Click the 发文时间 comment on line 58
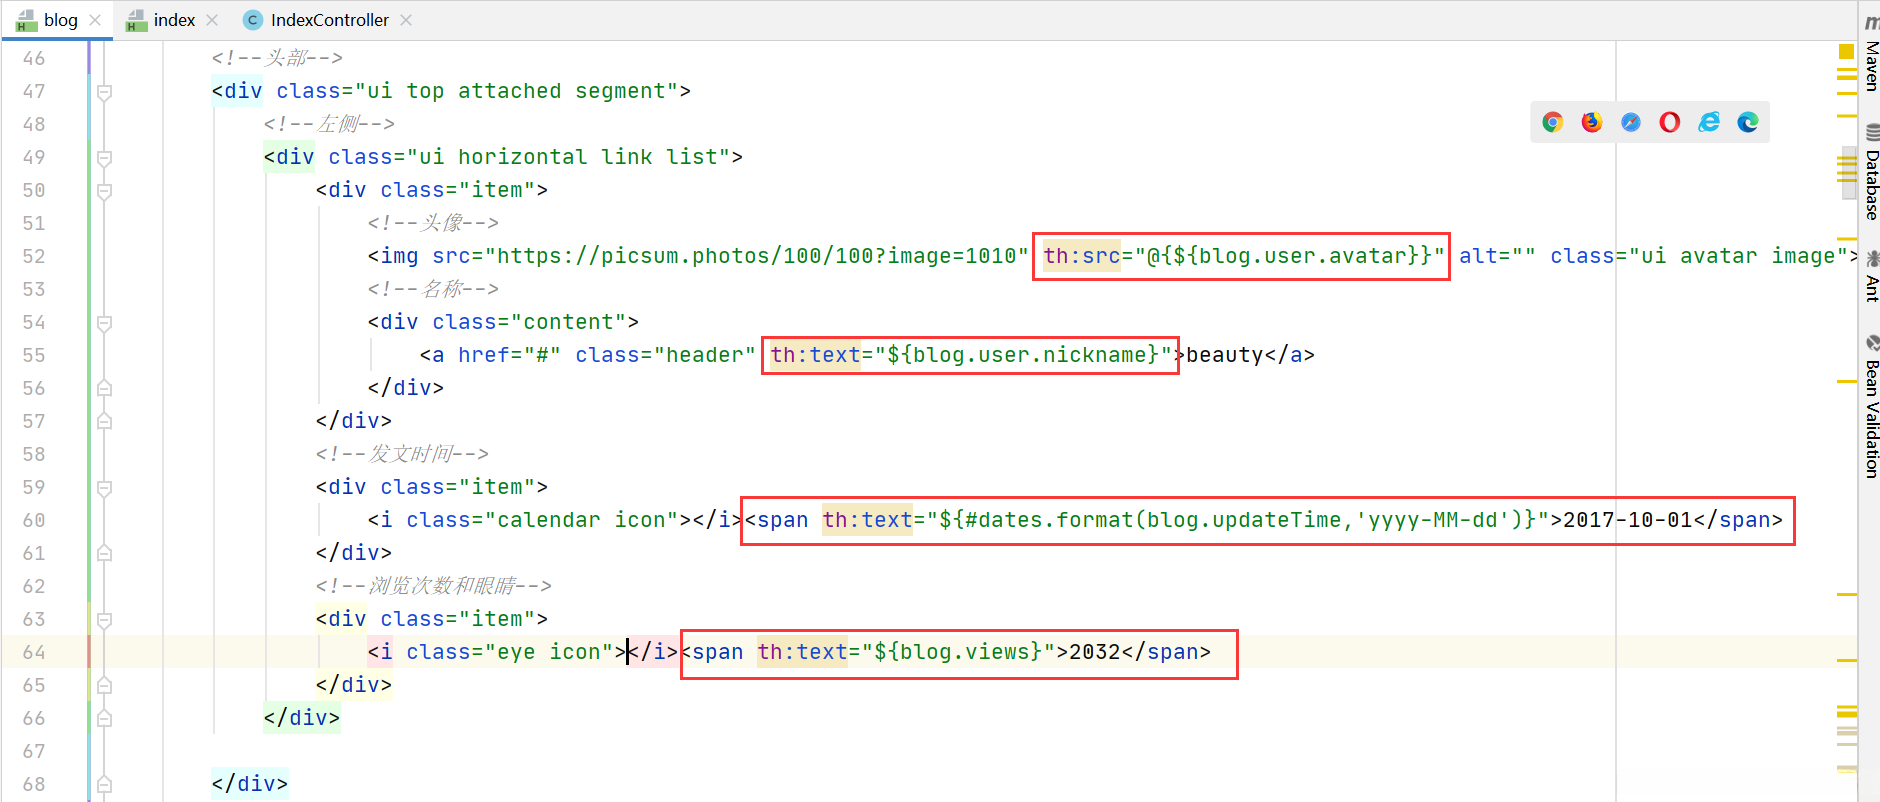This screenshot has height=802, width=1880. (402, 454)
